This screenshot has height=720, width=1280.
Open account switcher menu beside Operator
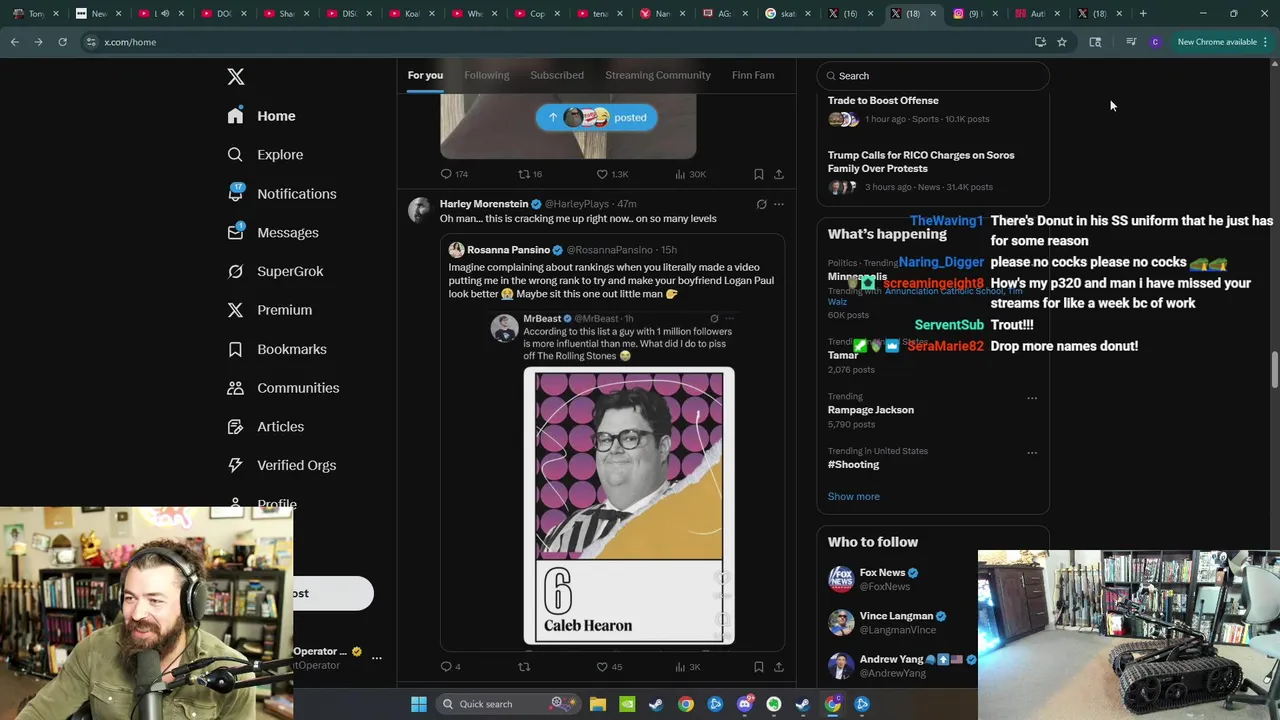click(376, 658)
